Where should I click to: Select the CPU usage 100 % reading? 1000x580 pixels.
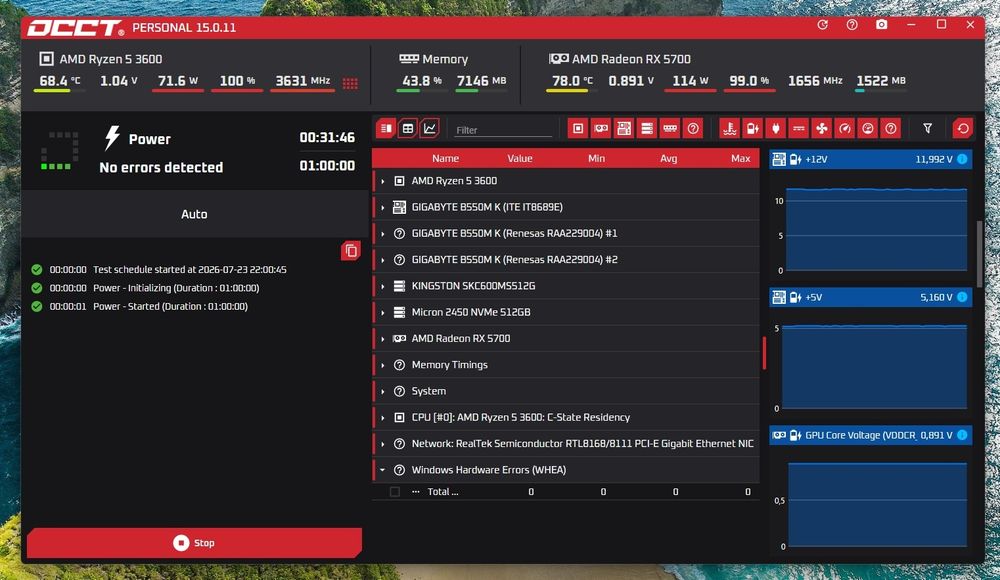point(237,81)
